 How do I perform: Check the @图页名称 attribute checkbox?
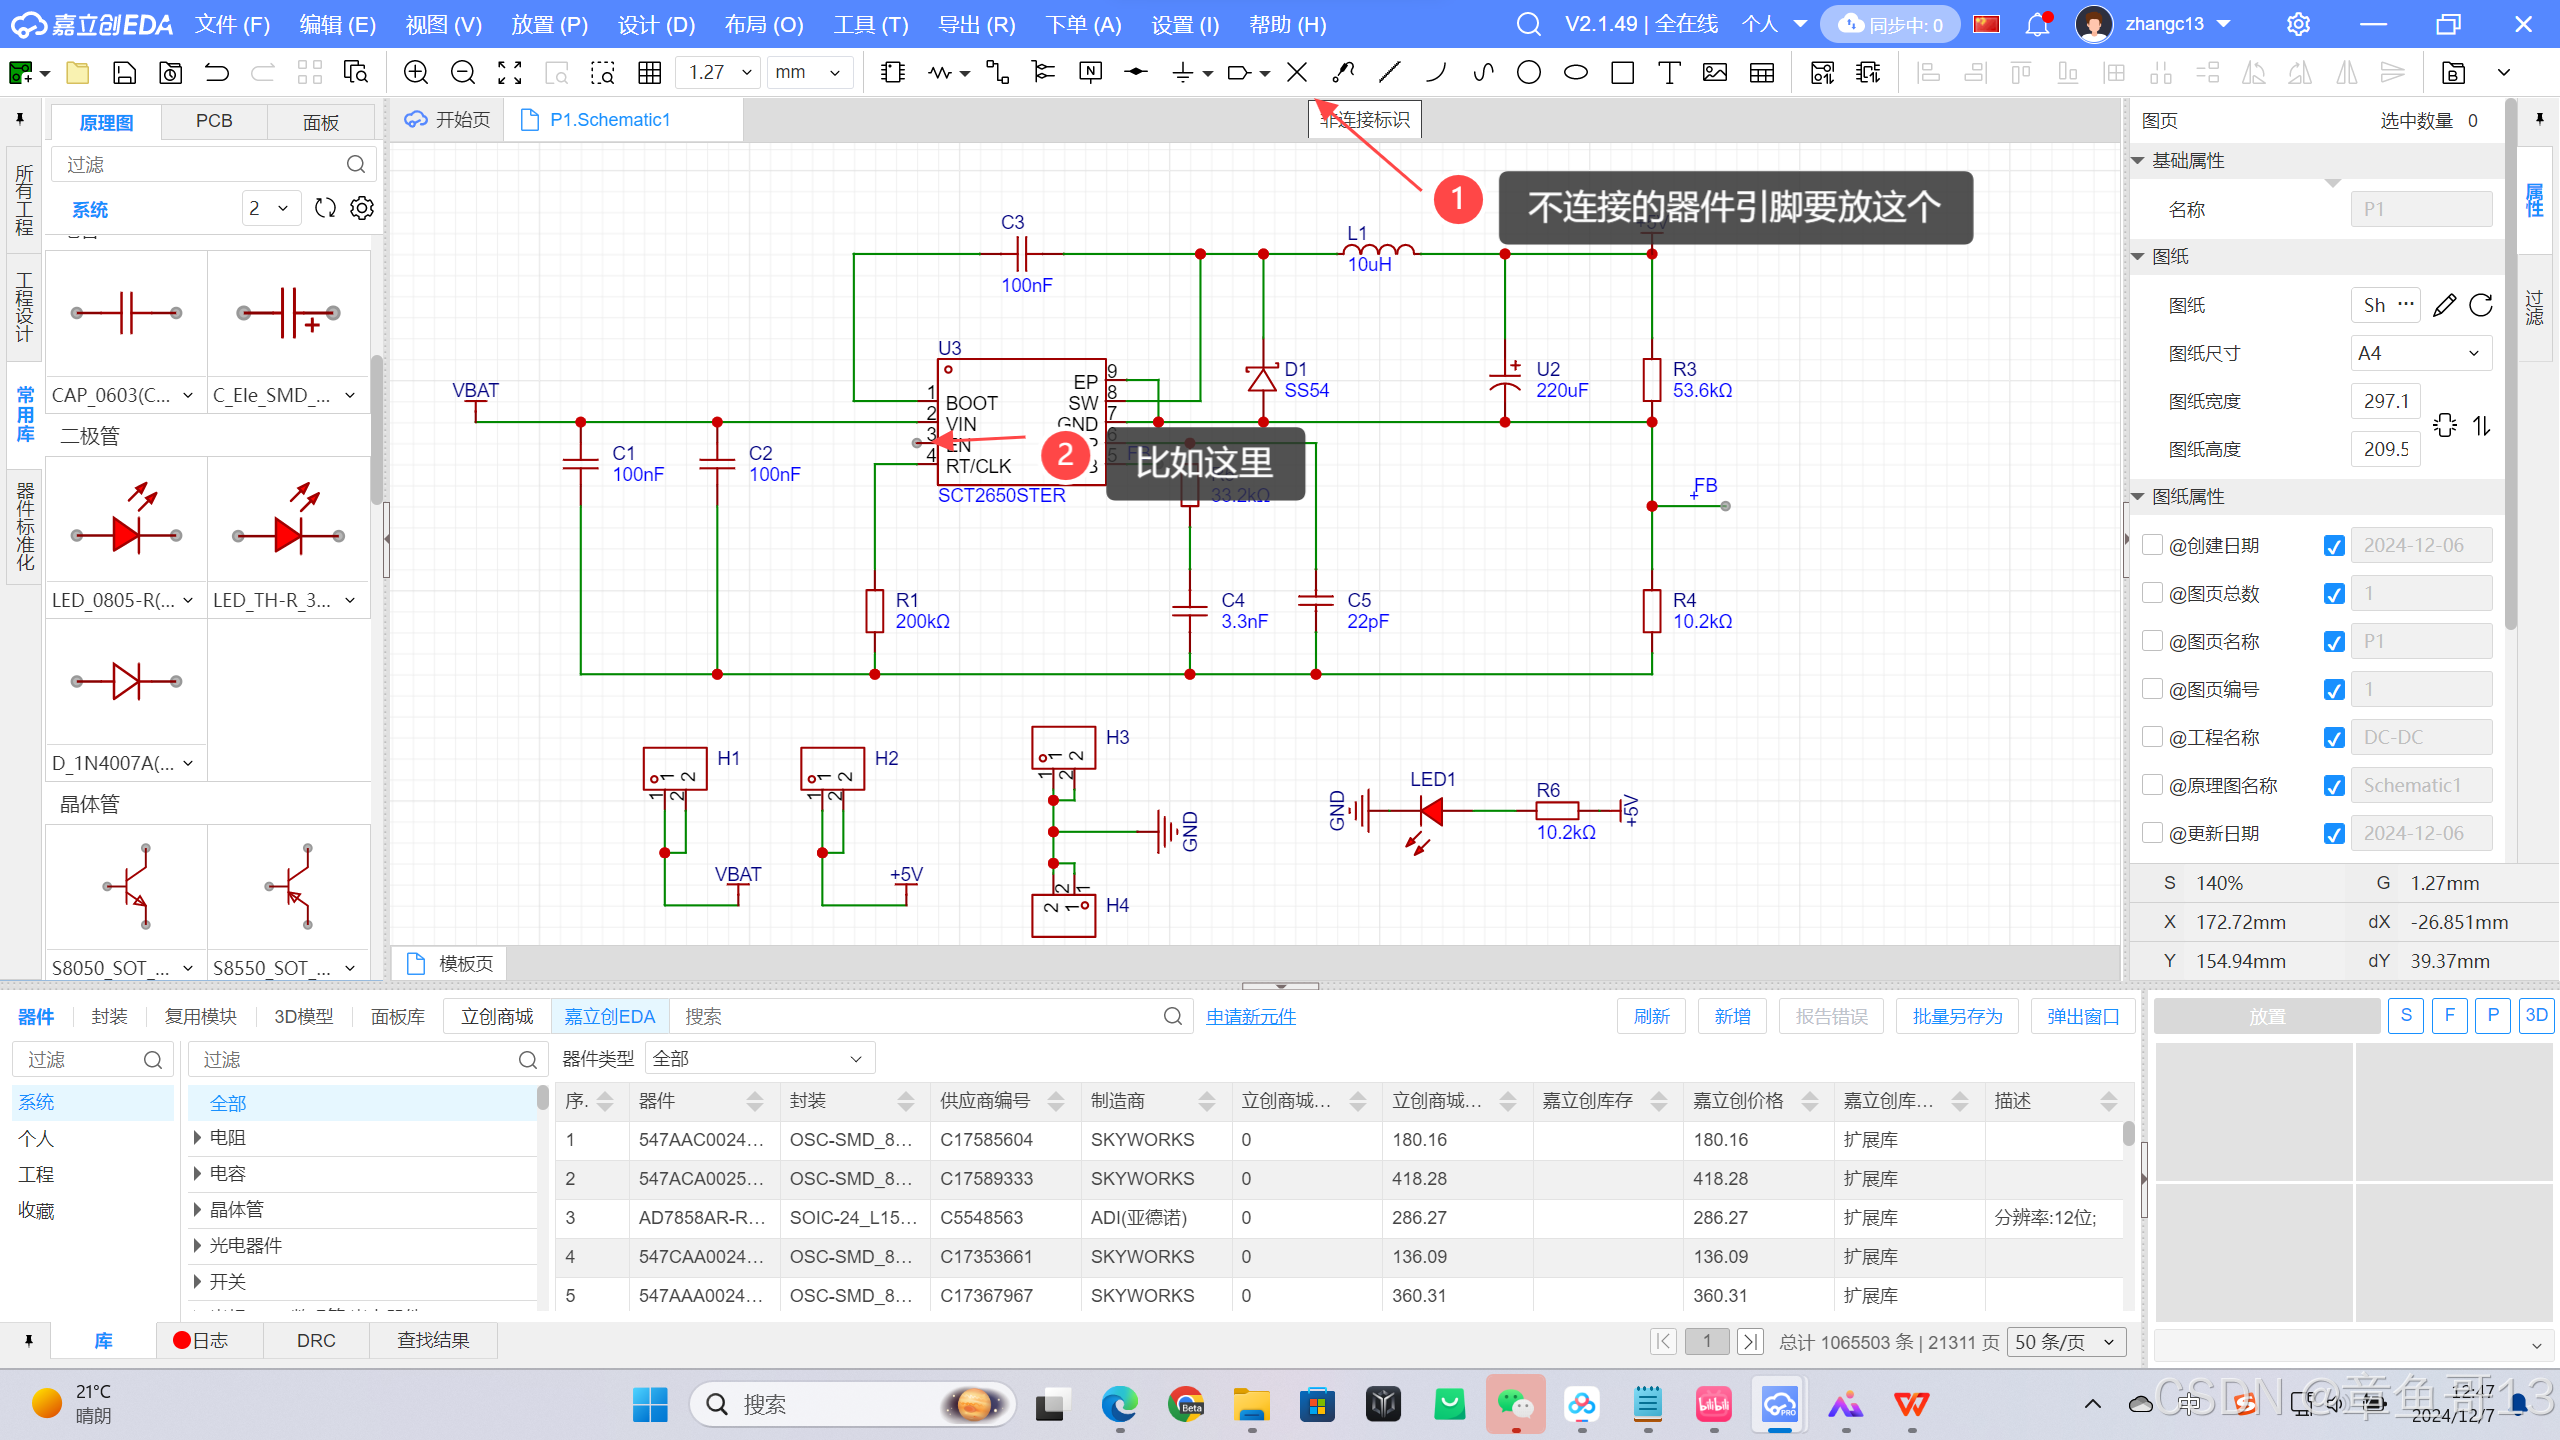click(x=2152, y=641)
